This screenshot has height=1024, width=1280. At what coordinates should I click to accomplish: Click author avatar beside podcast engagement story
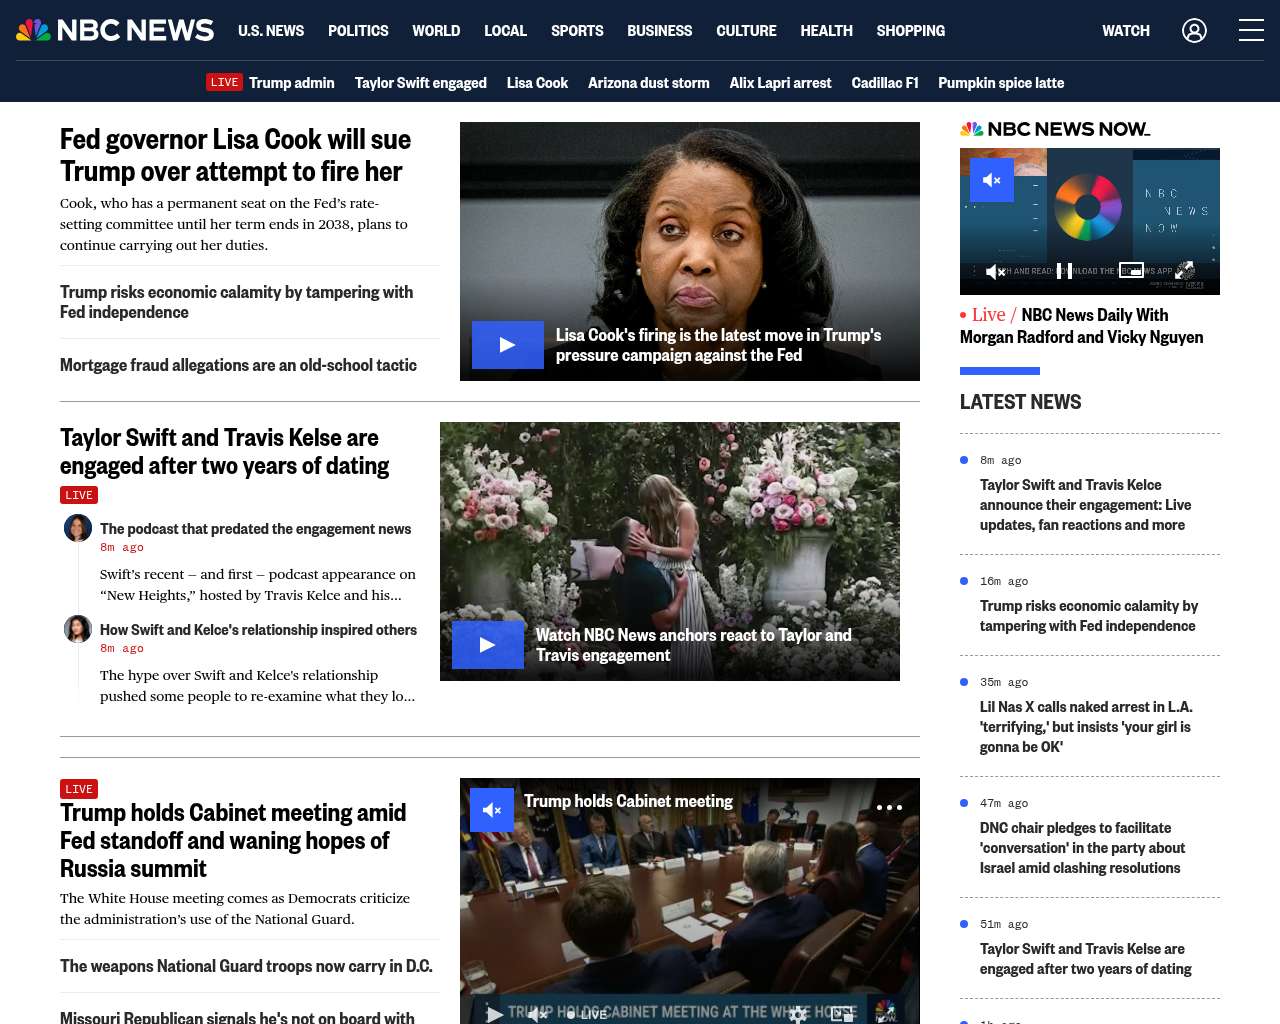pyautogui.click(x=78, y=528)
